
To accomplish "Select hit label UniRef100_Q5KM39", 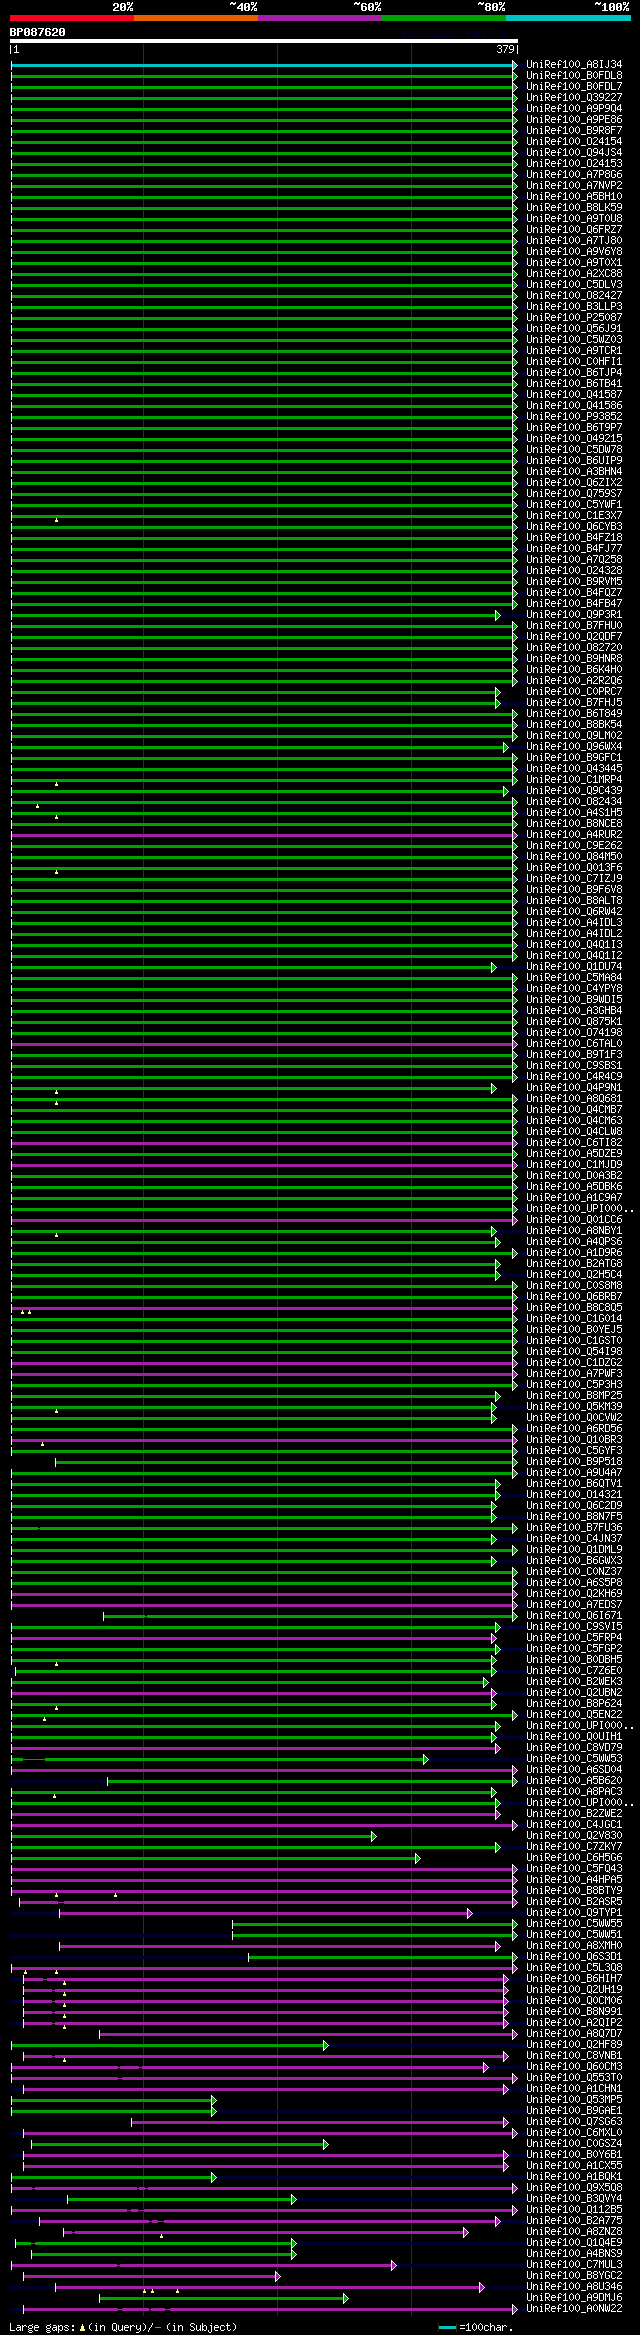I will pos(574,1407).
